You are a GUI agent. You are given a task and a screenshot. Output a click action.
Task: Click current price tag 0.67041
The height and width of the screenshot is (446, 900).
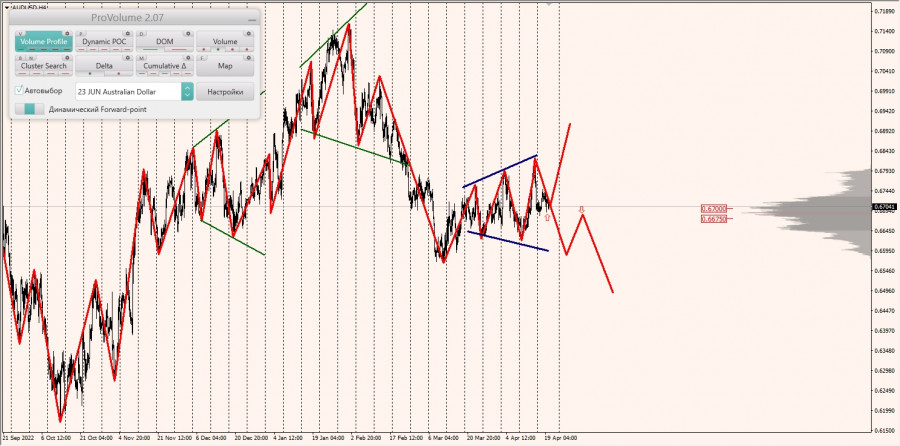pos(885,206)
